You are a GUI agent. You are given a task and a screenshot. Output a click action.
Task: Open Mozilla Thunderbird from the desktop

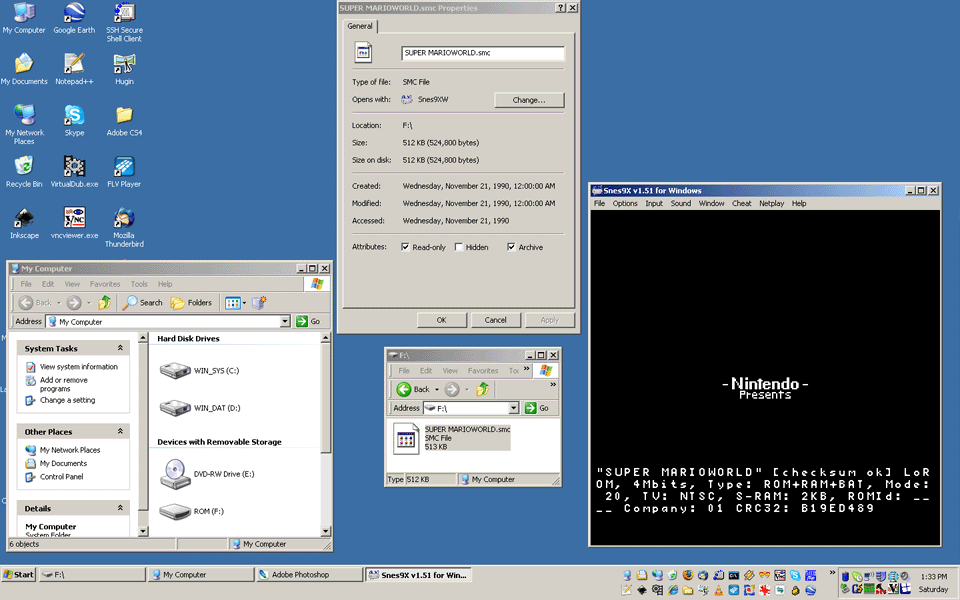point(124,218)
